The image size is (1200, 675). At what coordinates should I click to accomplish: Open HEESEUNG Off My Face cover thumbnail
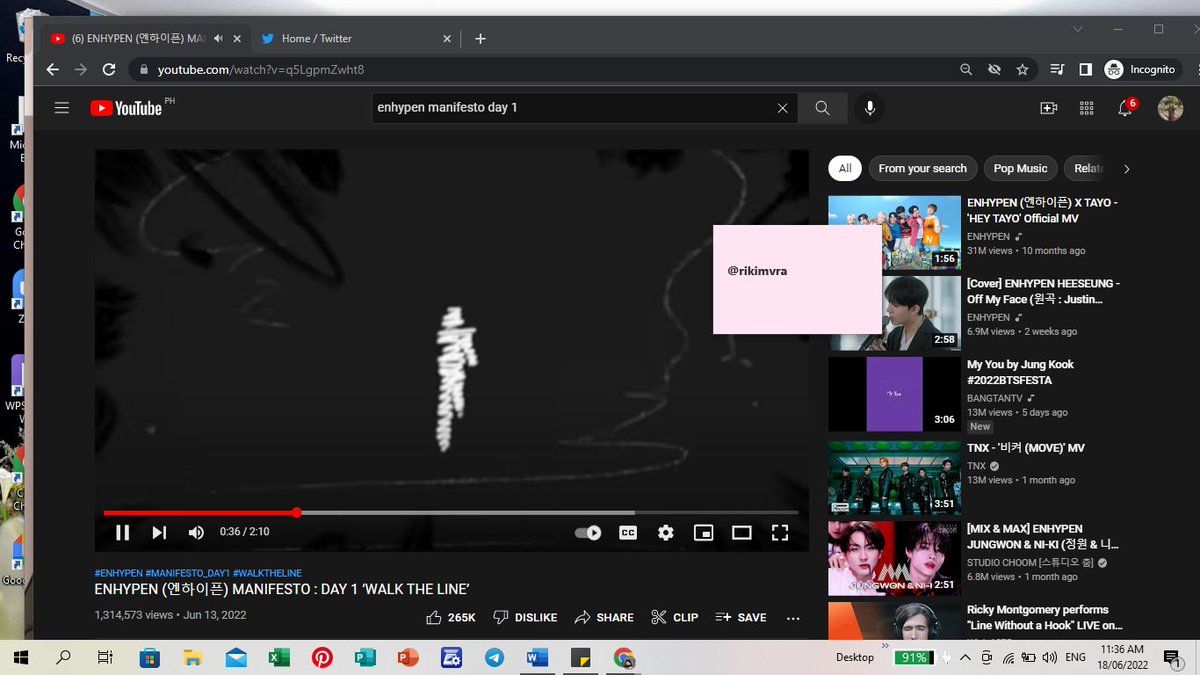click(894, 313)
